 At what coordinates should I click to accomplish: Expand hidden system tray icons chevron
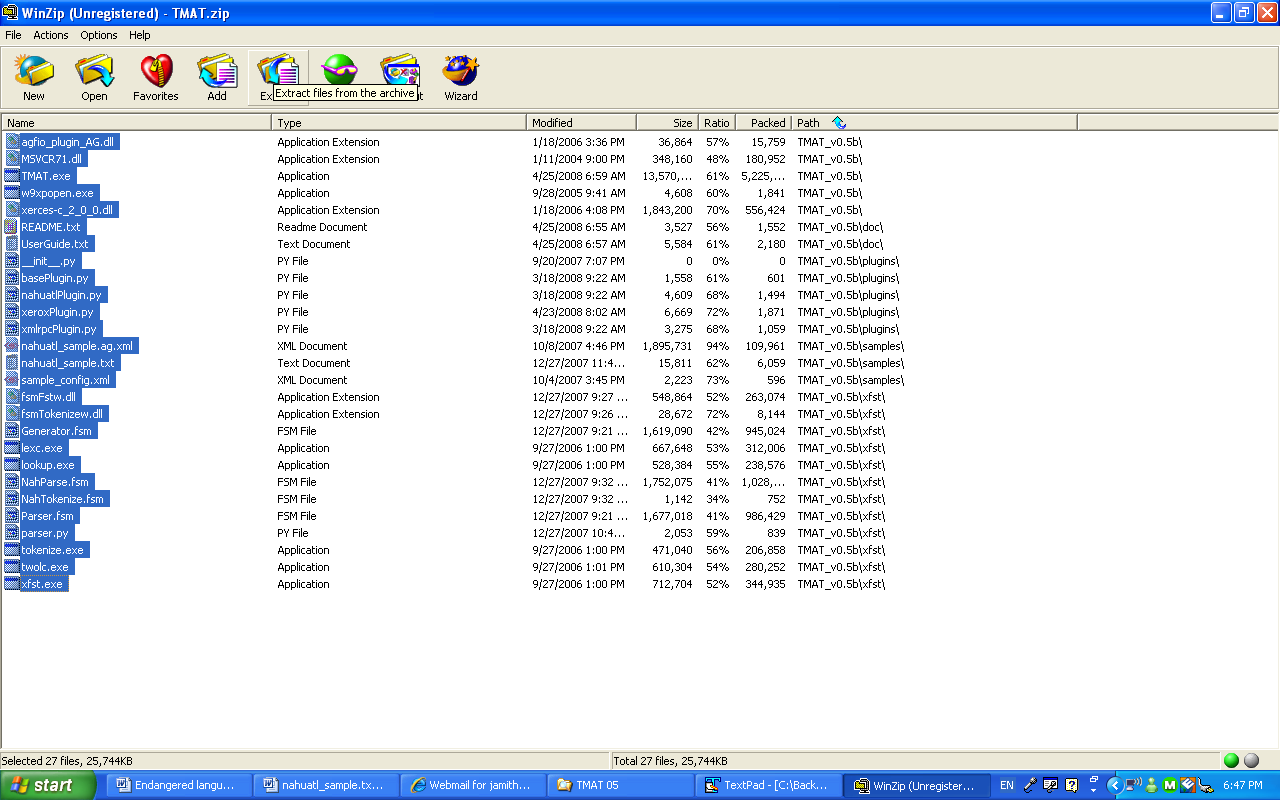pyautogui.click(x=1115, y=785)
